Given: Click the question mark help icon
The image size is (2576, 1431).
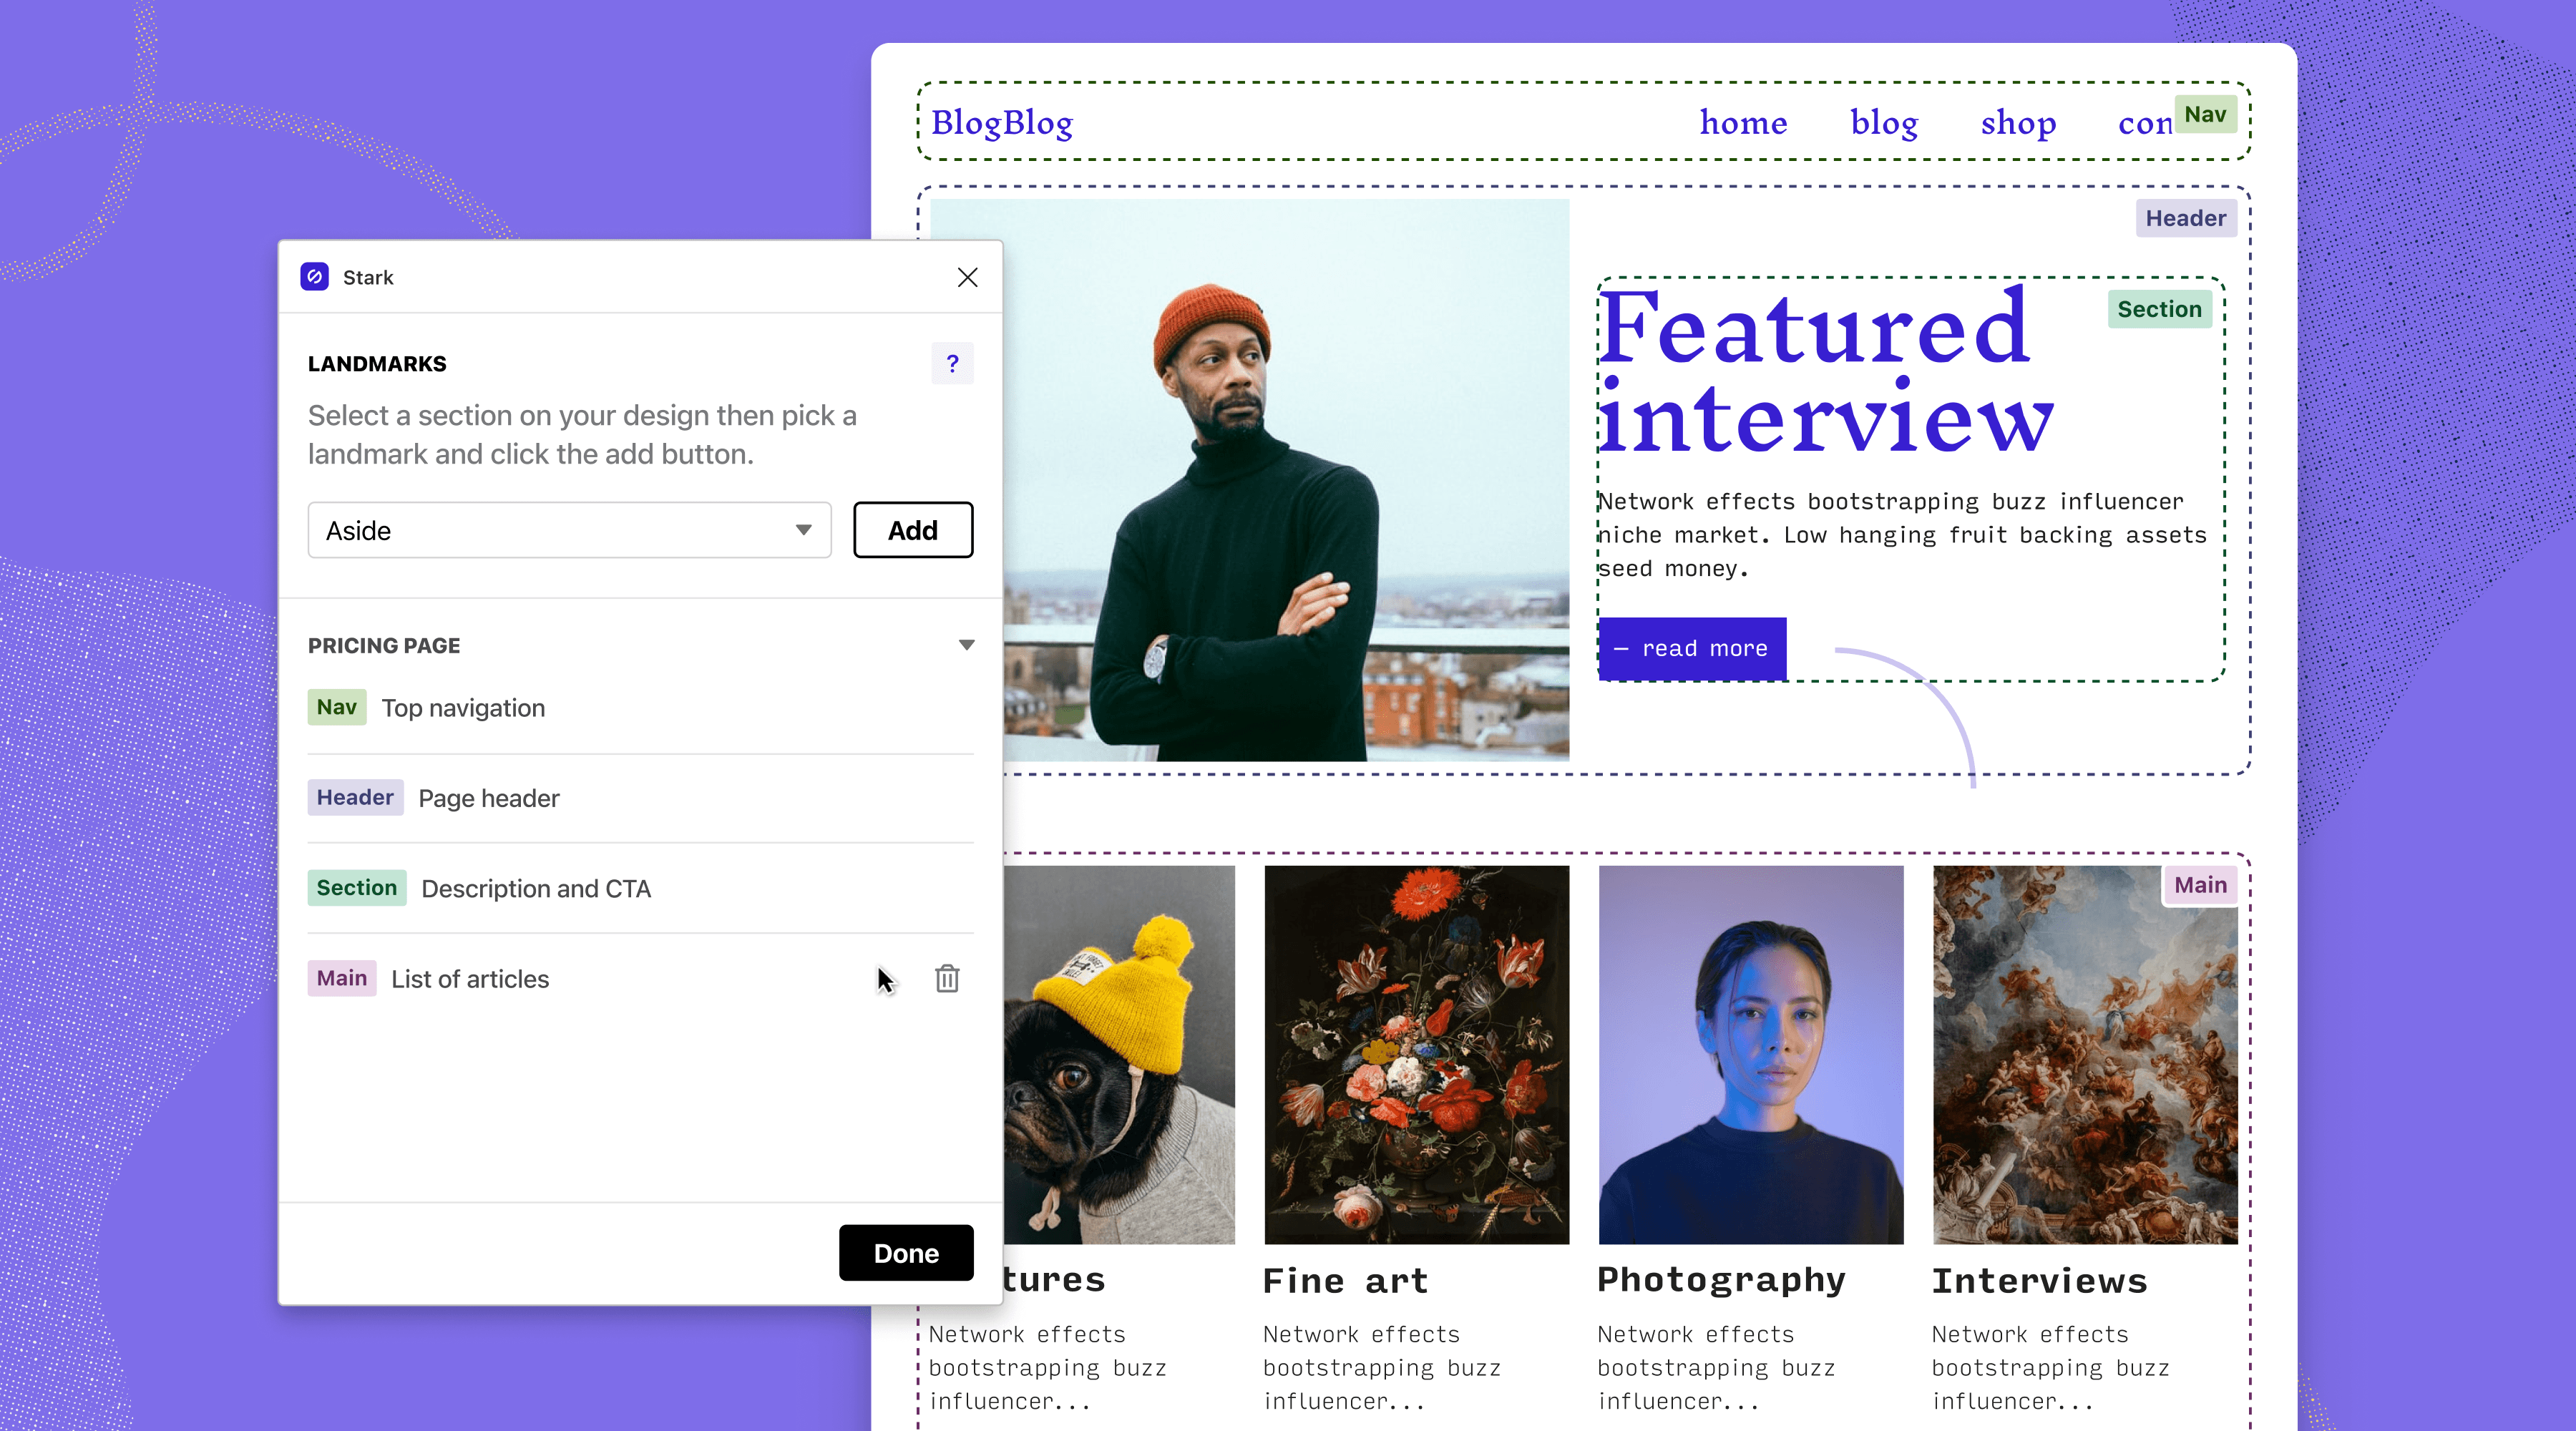Looking at the screenshot, I should pyautogui.click(x=952, y=365).
